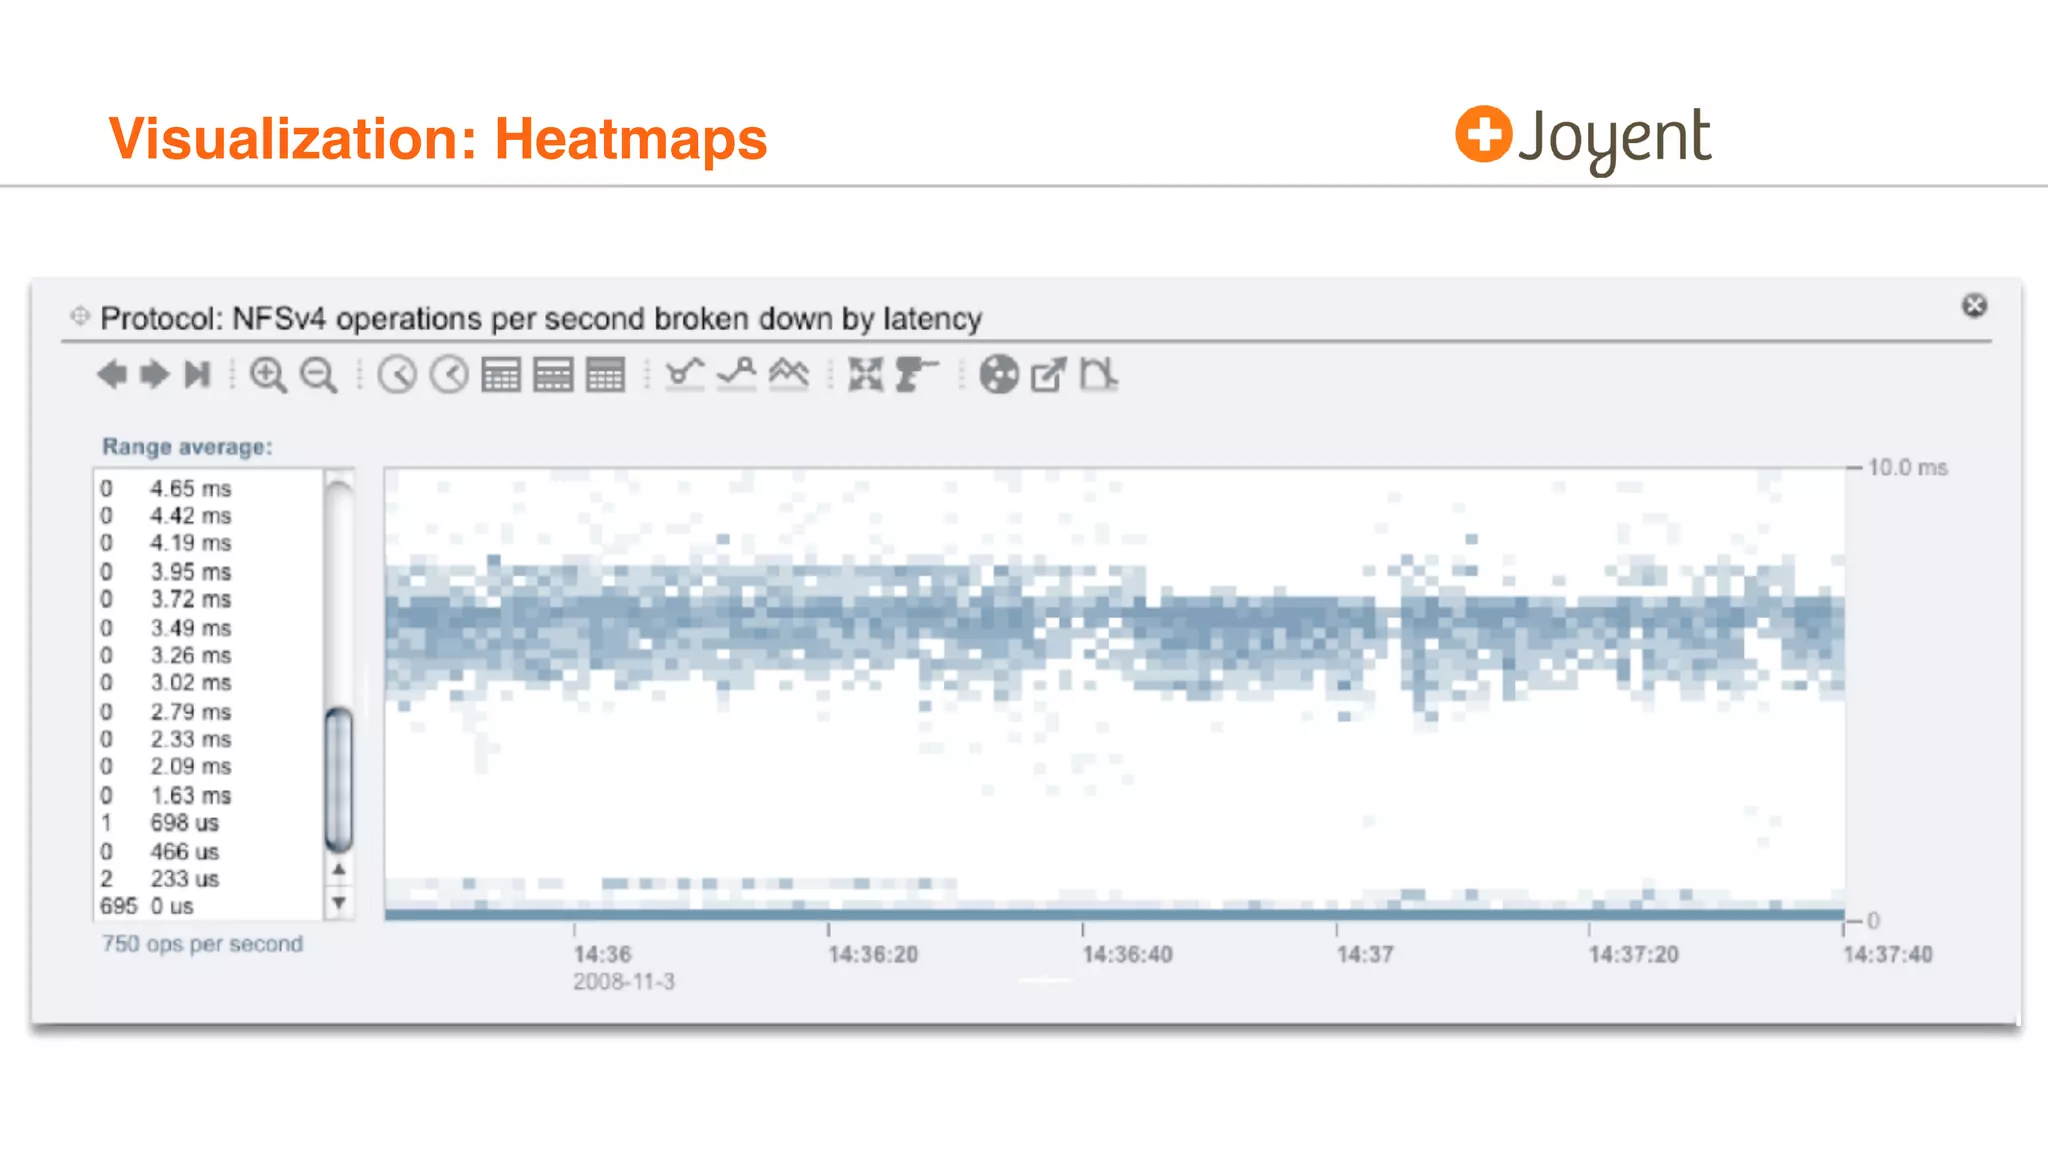The image size is (2048, 1152).
Task: Select the 3.72 ms row
Action: (208, 598)
